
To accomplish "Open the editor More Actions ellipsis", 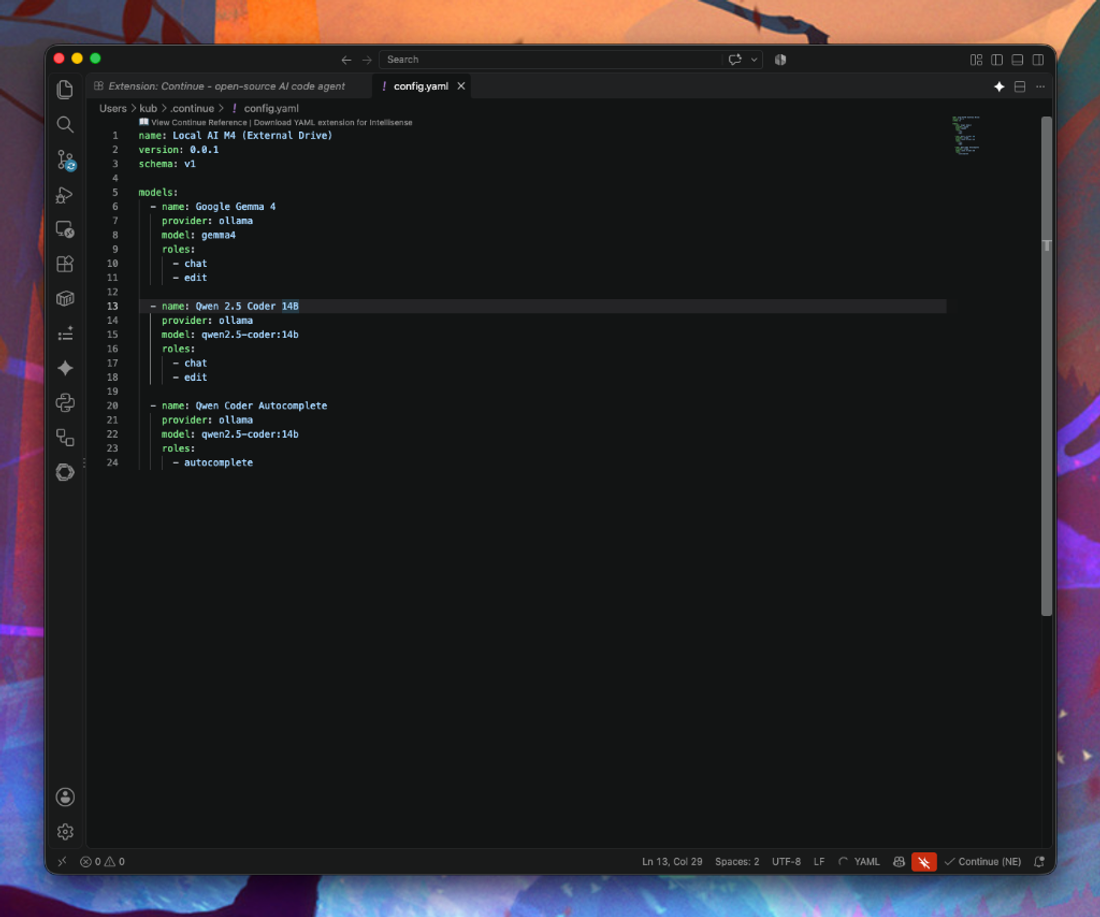I will pyautogui.click(x=1040, y=86).
